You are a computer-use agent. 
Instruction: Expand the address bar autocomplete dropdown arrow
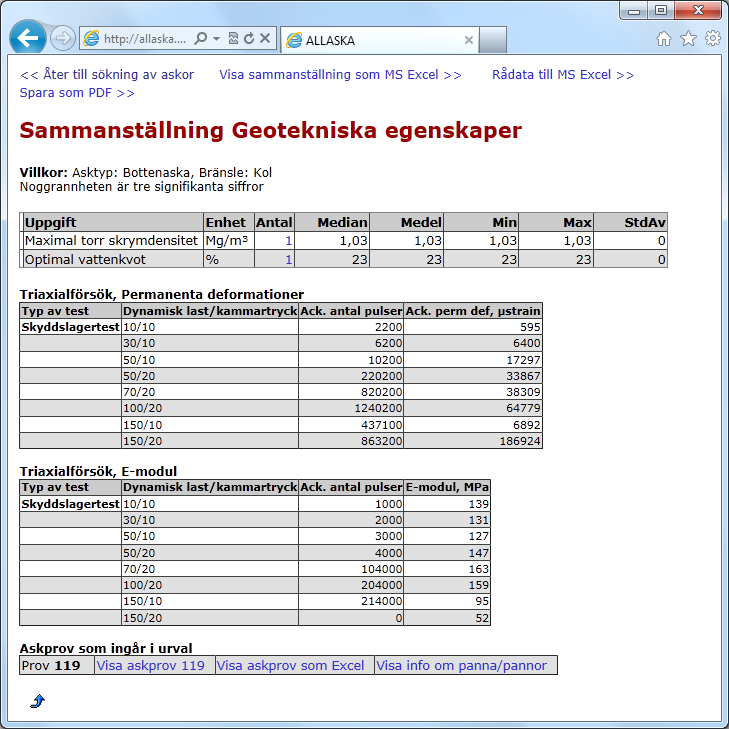(216, 38)
